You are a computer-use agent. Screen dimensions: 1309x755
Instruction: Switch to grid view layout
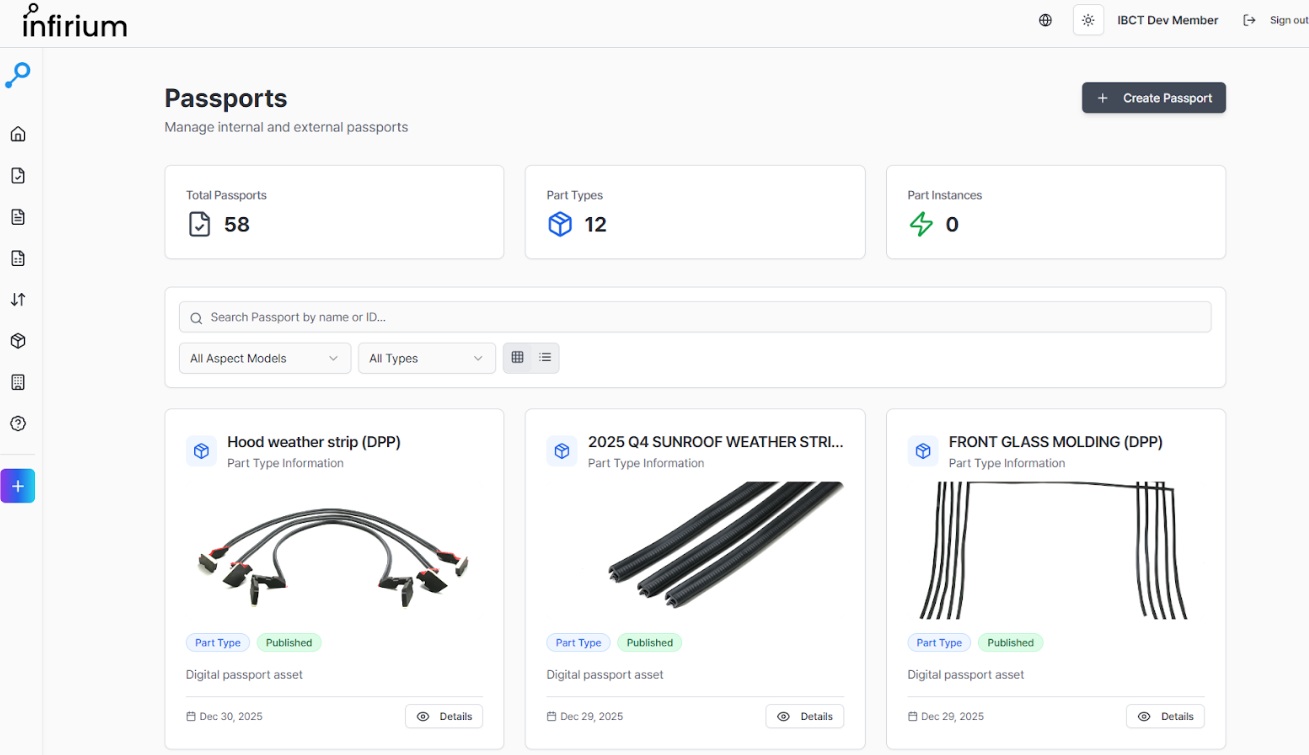click(x=517, y=358)
